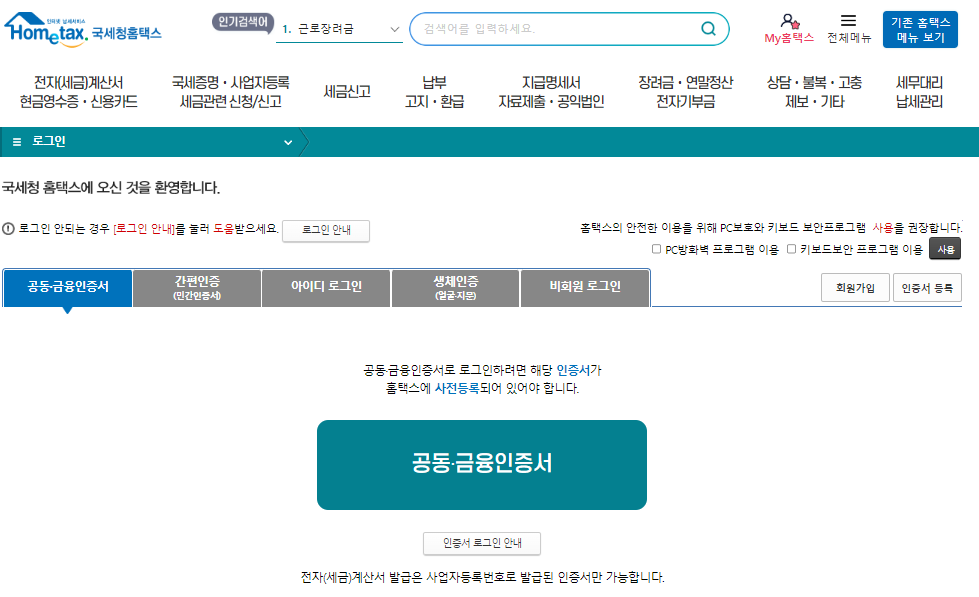Open 전체메뉴 with the hamburger icon
This screenshot has height=597, width=979.
[x=848, y=21]
